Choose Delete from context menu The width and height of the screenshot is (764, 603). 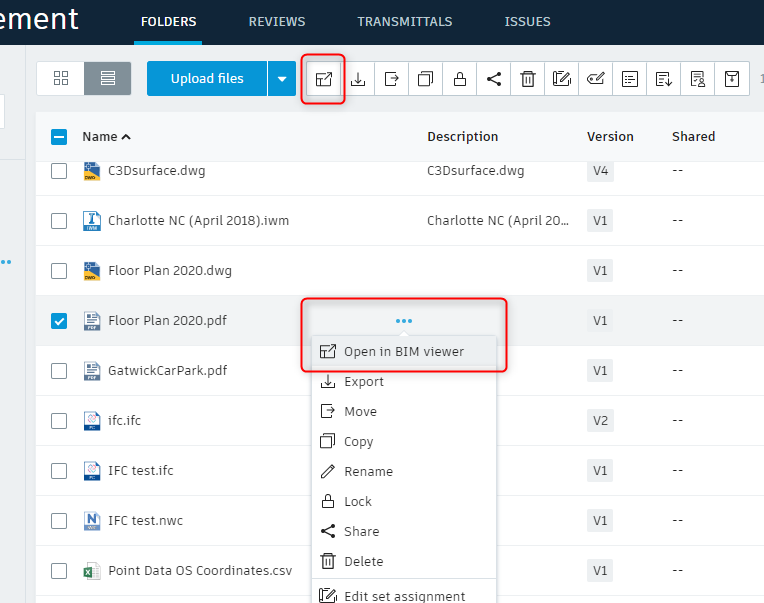[x=404, y=562]
